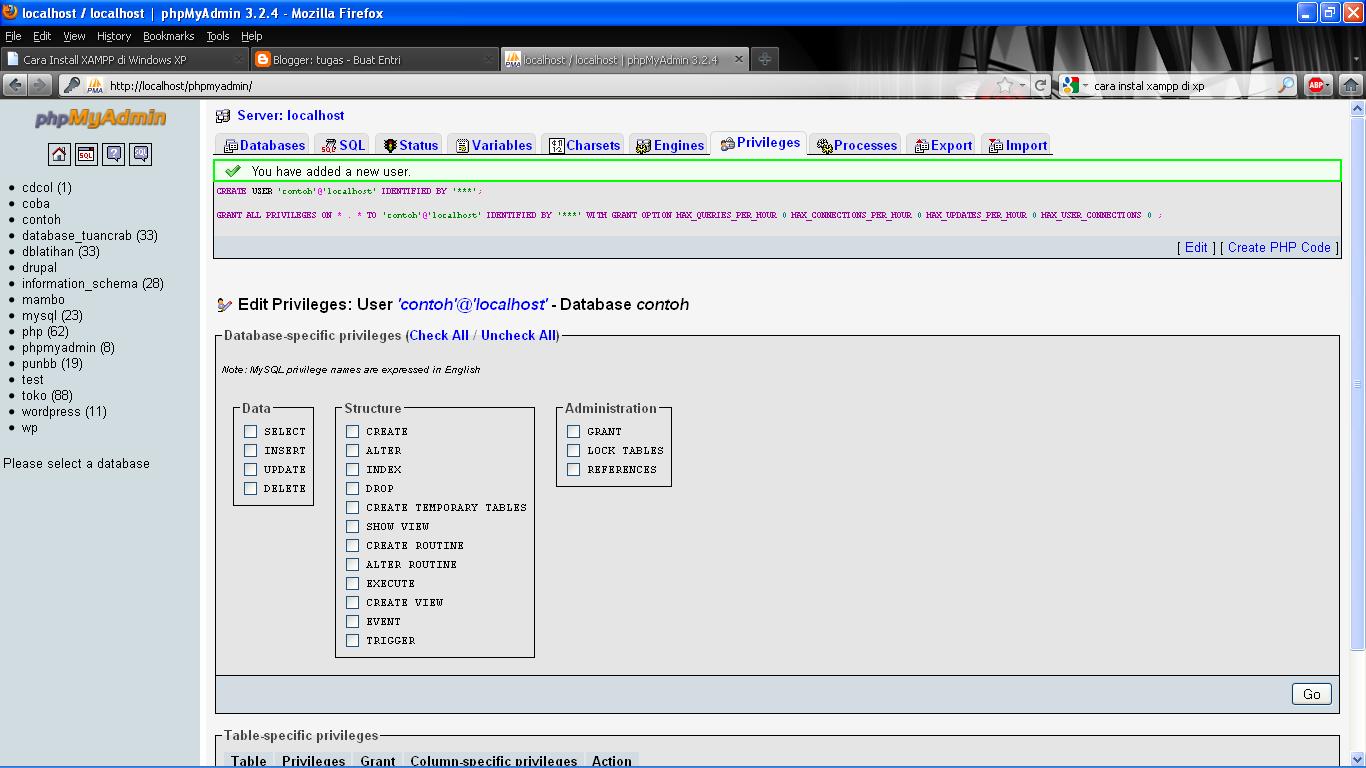Enable the LOCK TABLES administration privilege
1366x768 pixels.
573,450
